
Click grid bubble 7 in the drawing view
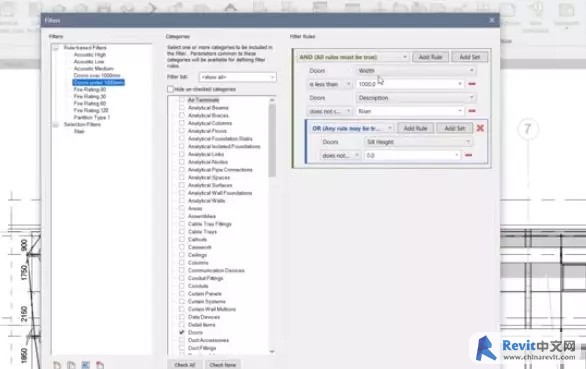[x=527, y=129]
